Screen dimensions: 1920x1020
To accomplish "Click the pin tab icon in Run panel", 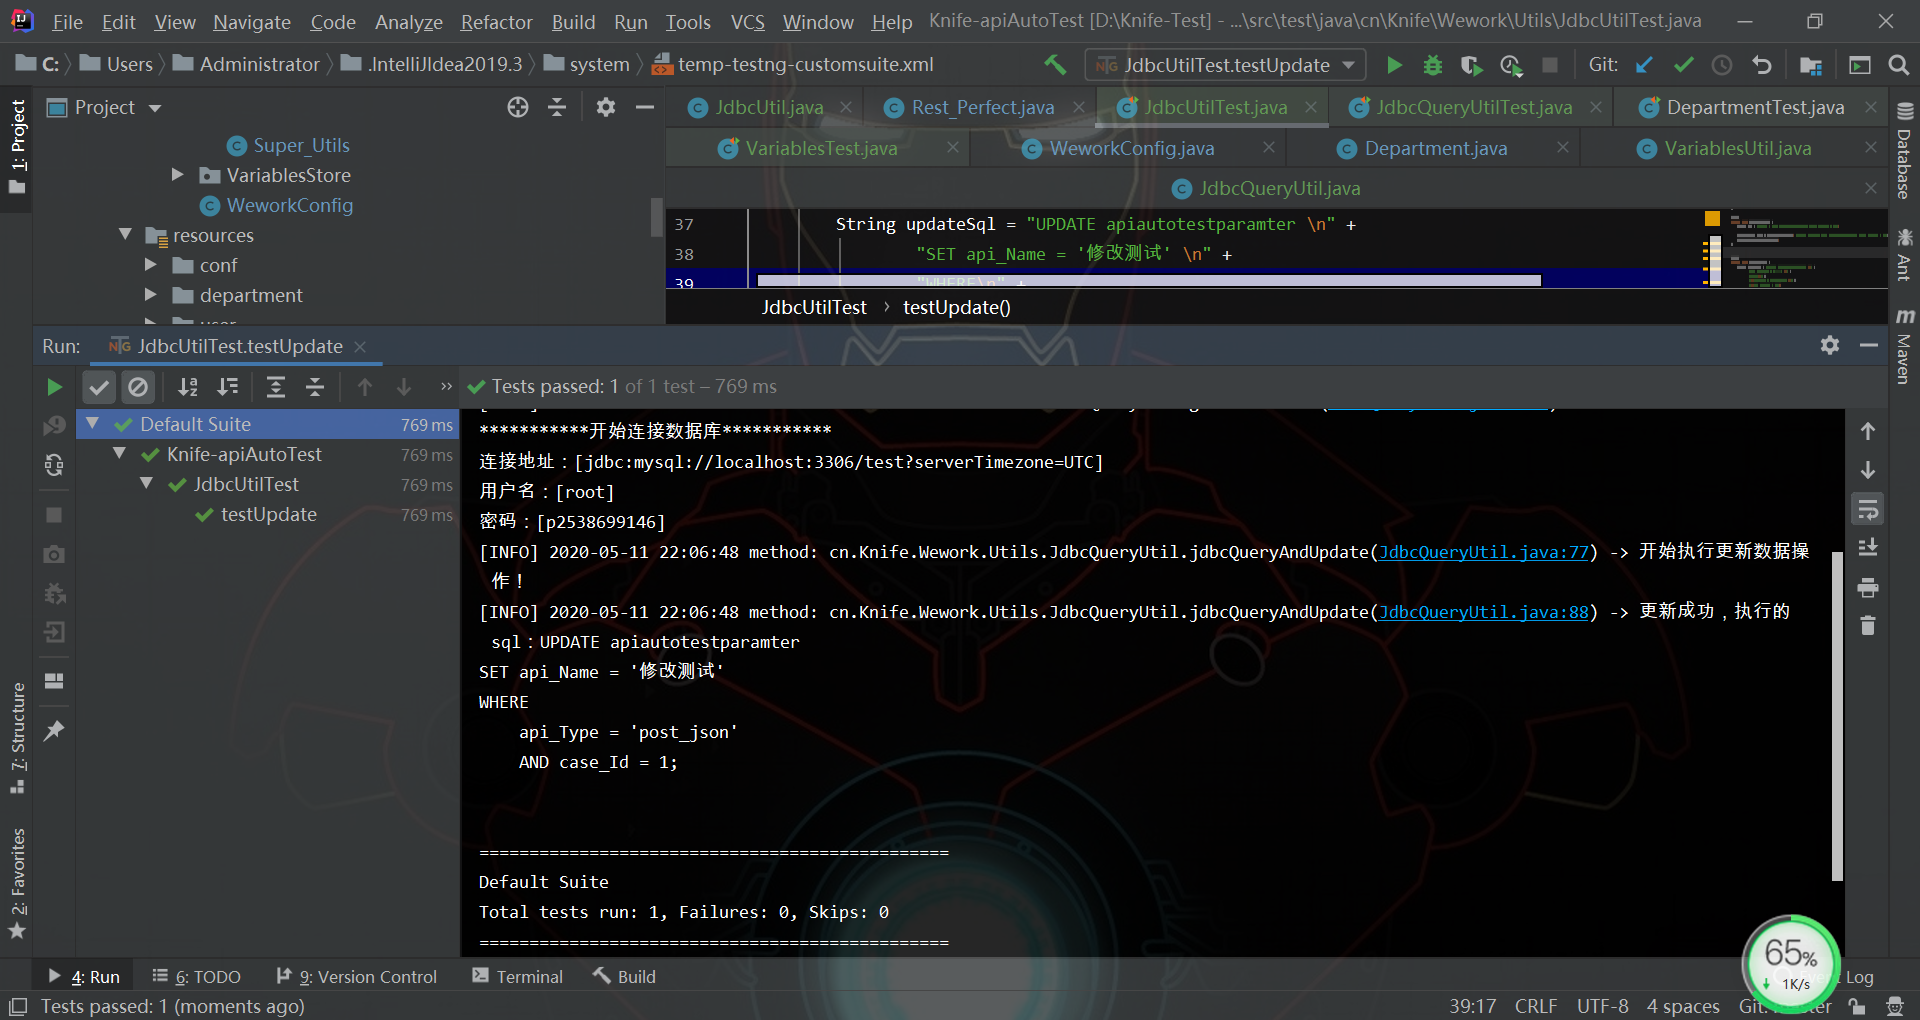I will pos(54,731).
